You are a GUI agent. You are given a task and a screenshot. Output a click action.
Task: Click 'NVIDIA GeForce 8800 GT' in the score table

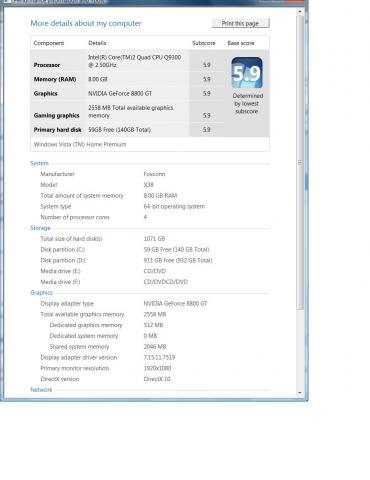point(120,94)
